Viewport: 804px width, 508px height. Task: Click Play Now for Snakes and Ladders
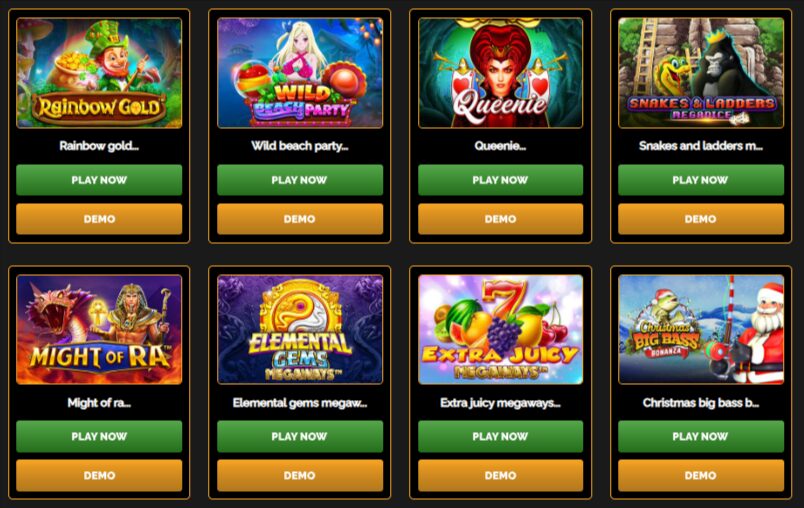(701, 180)
